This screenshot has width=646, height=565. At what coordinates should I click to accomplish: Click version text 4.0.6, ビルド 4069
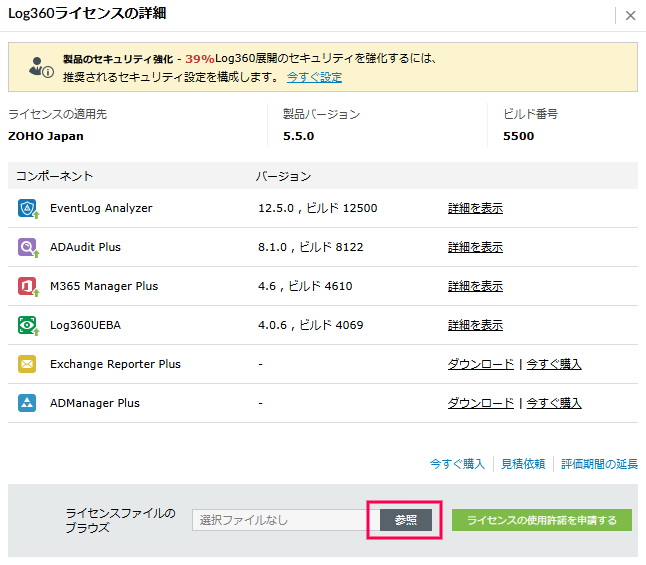click(311, 325)
